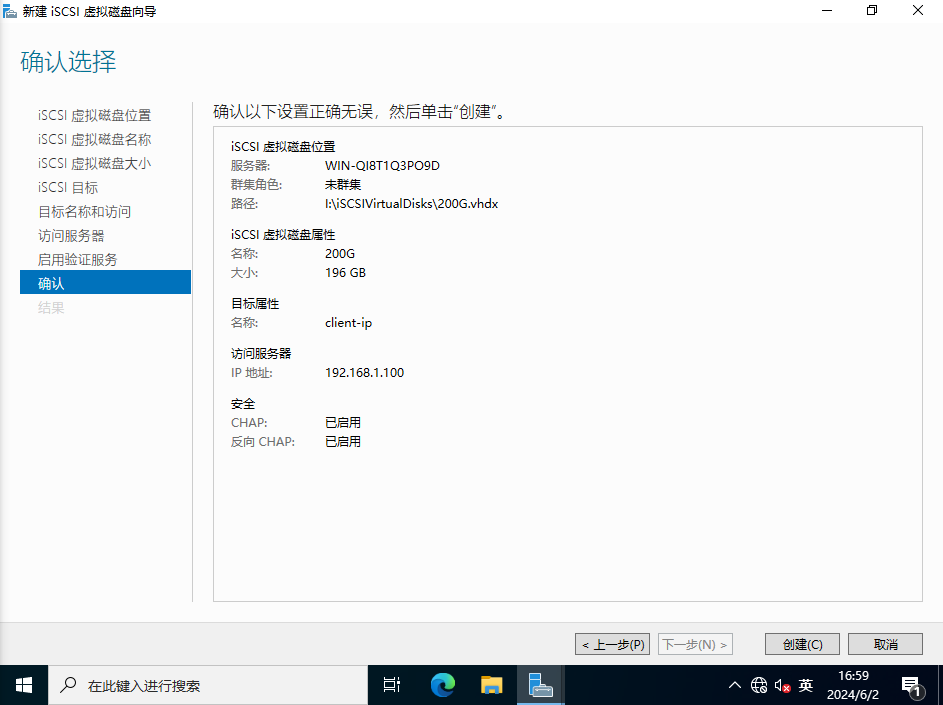Expand the hidden system tray icons

tap(735, 686)
